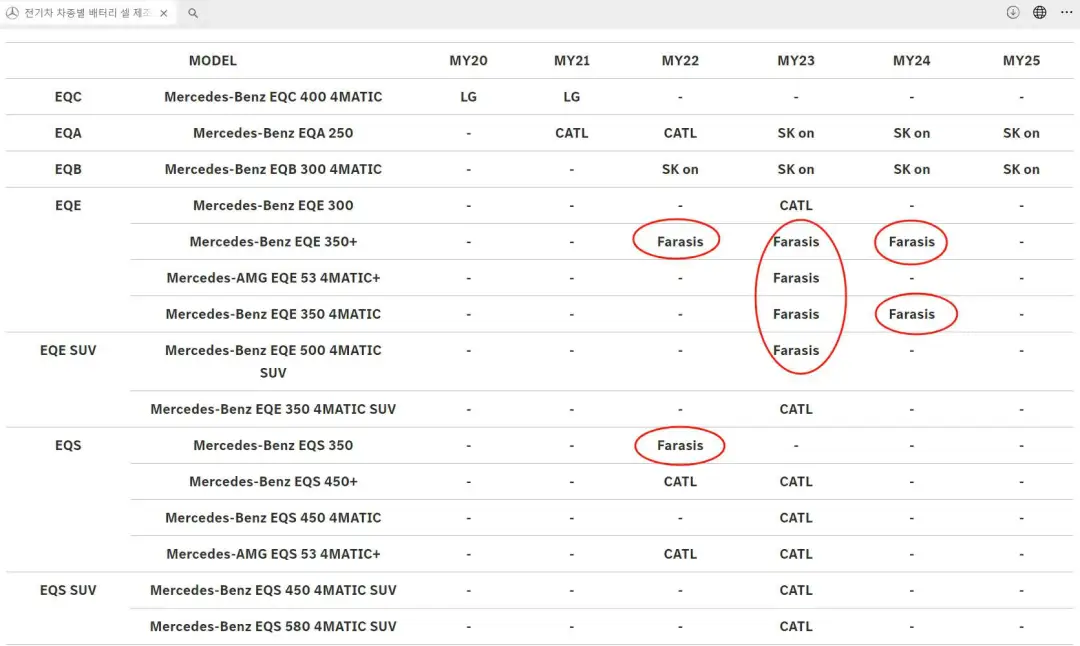1080x646 pixels.
Task: Click SK on cell in EQA 250 MY23
Action: click(x=796, y=133)
